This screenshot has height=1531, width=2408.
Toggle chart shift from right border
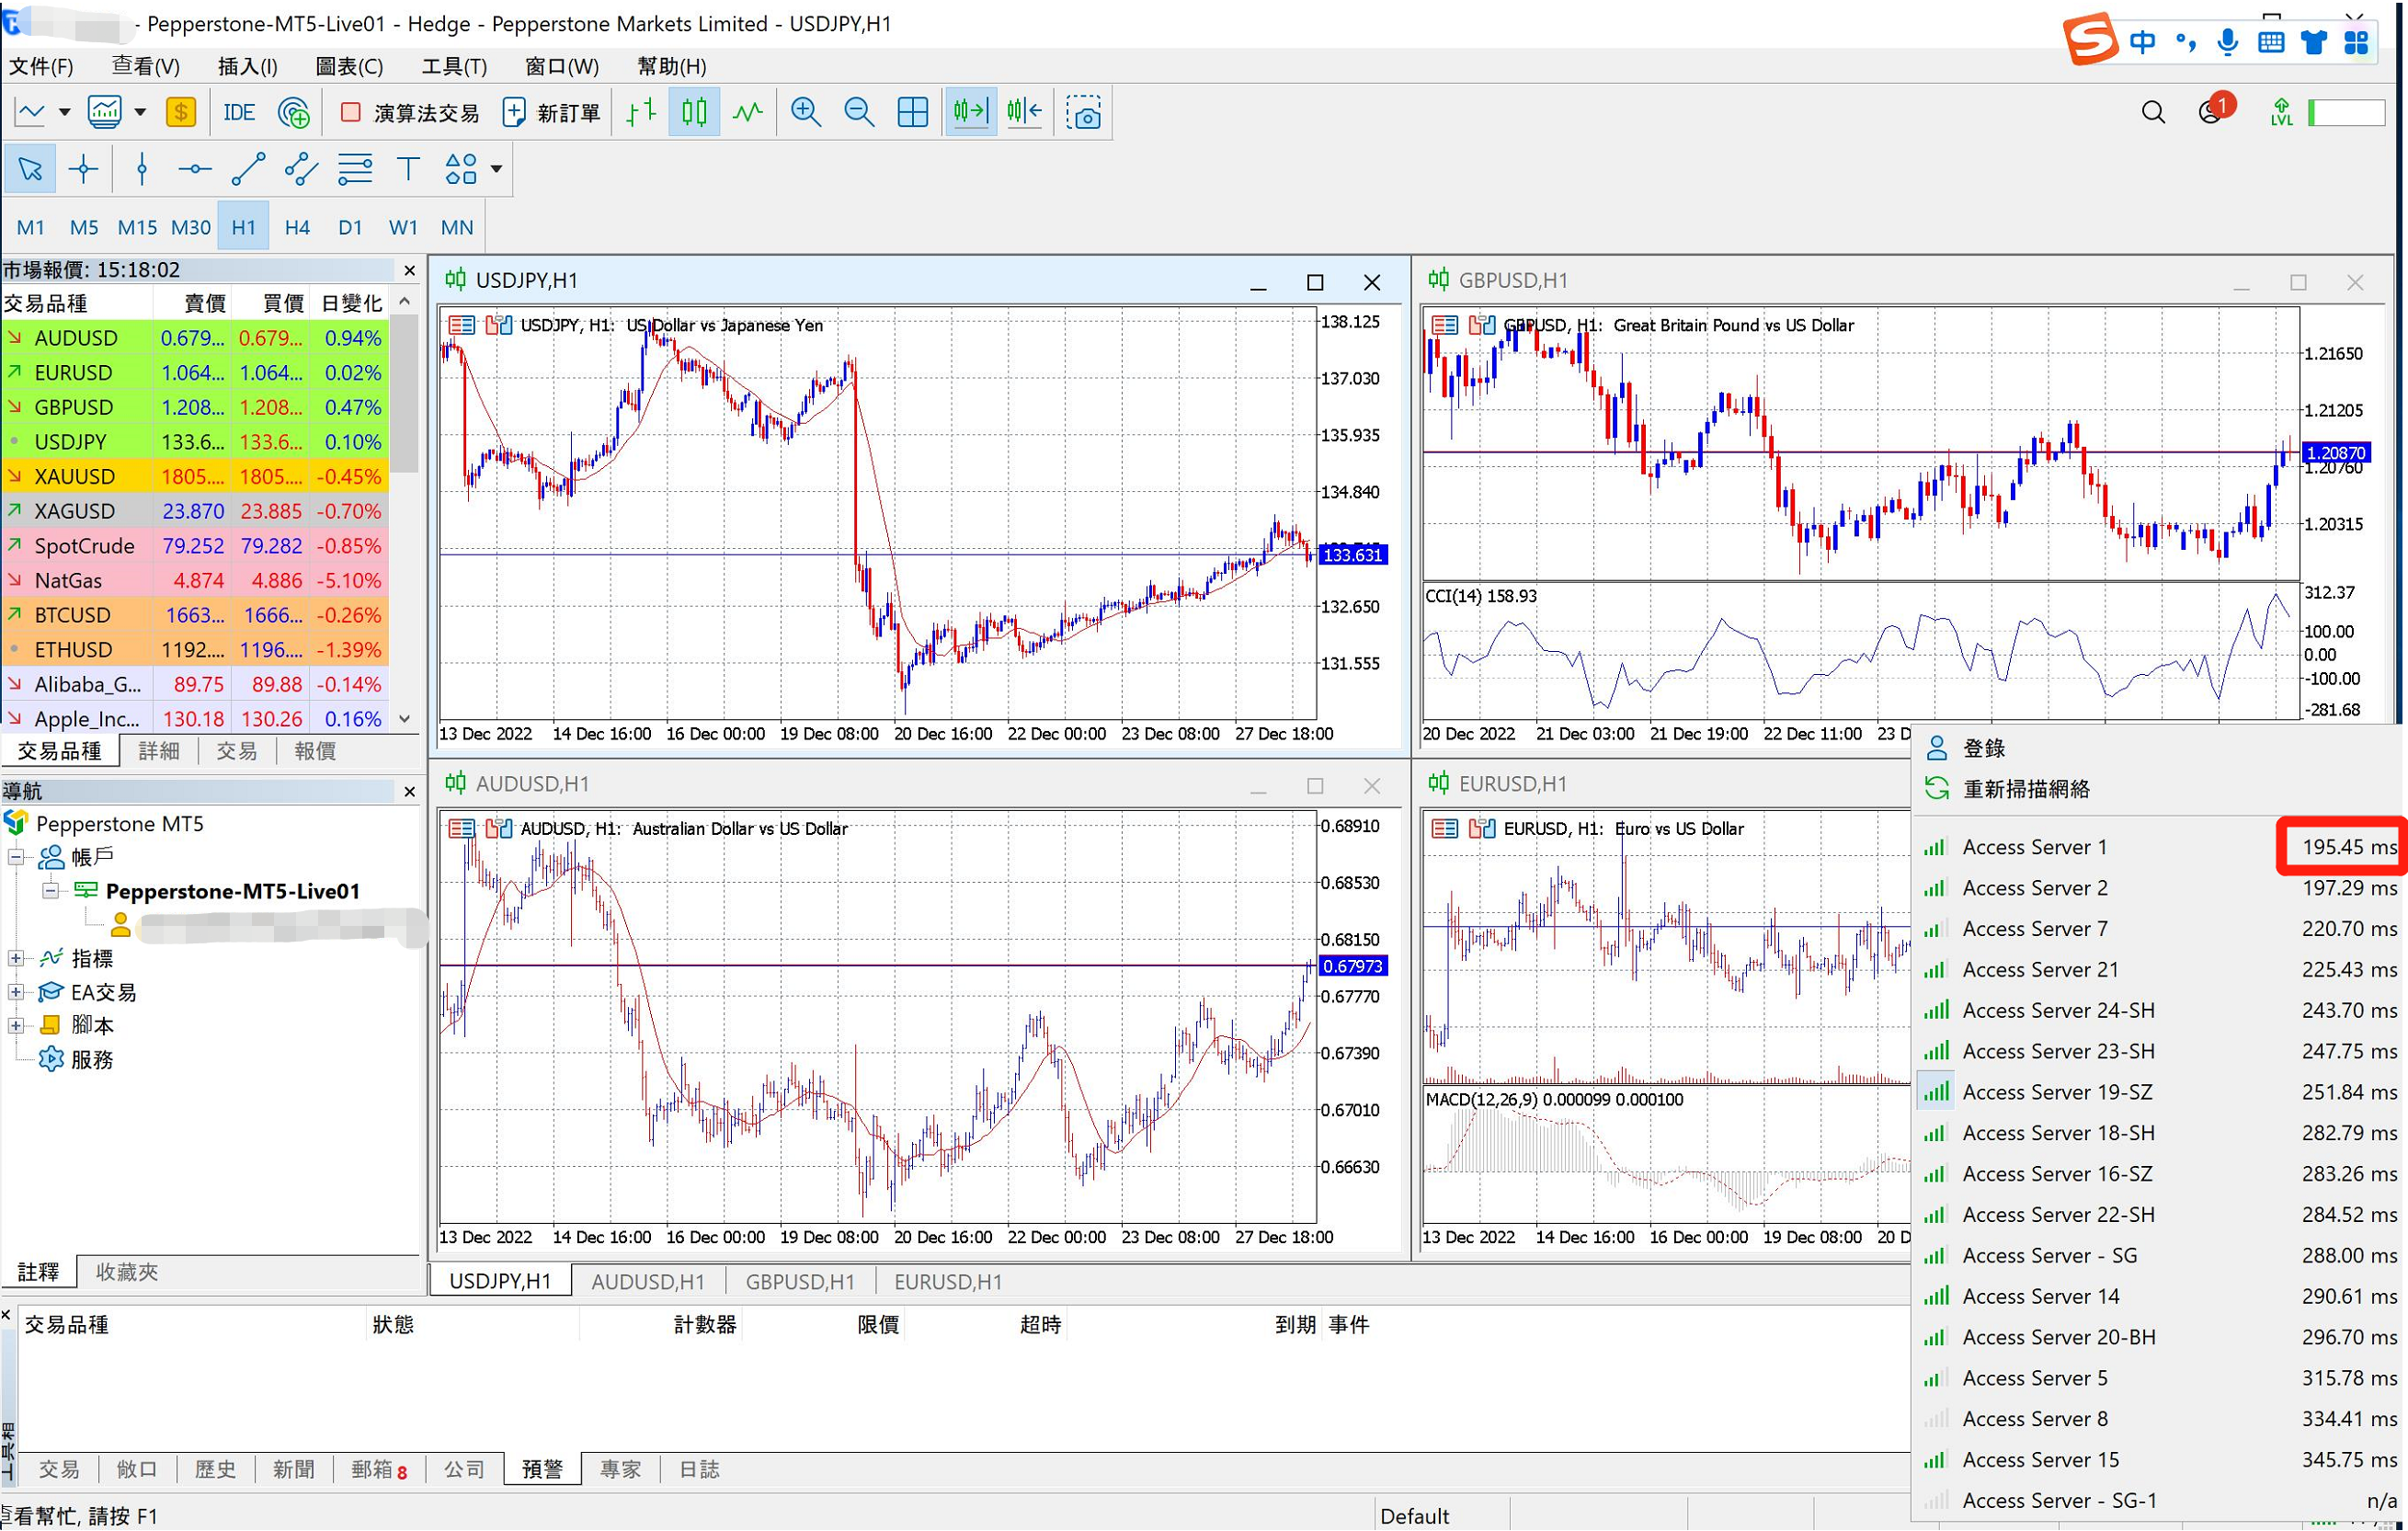click(x=1025, y=112)
